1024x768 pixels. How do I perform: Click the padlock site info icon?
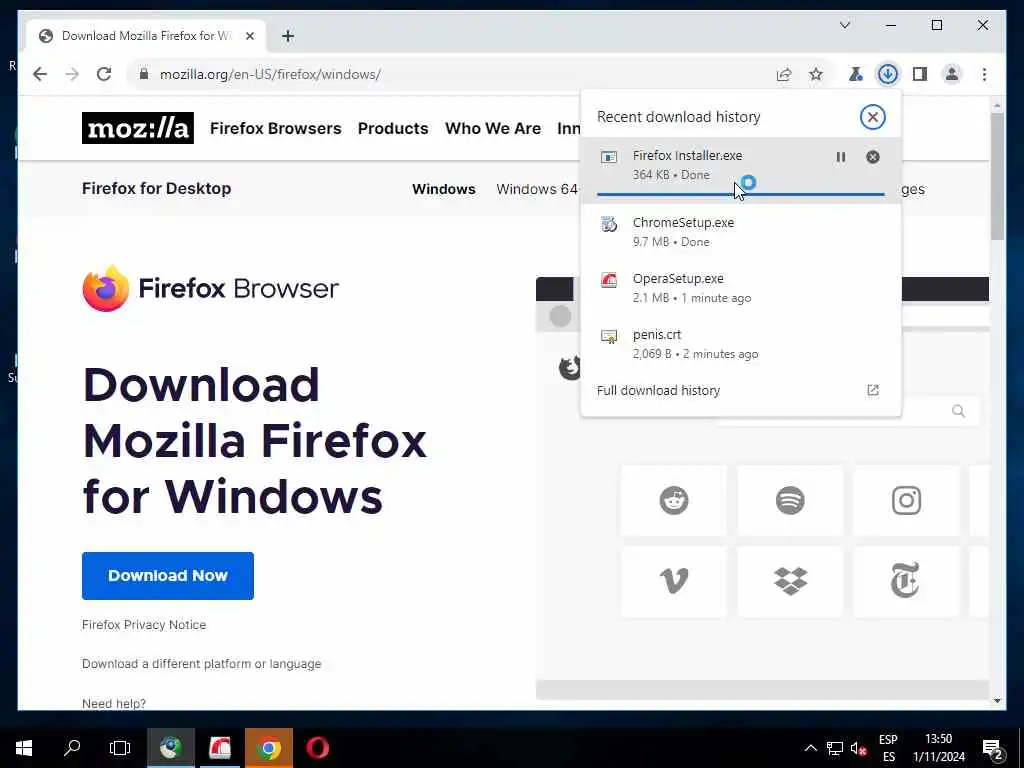coord(144,74)
